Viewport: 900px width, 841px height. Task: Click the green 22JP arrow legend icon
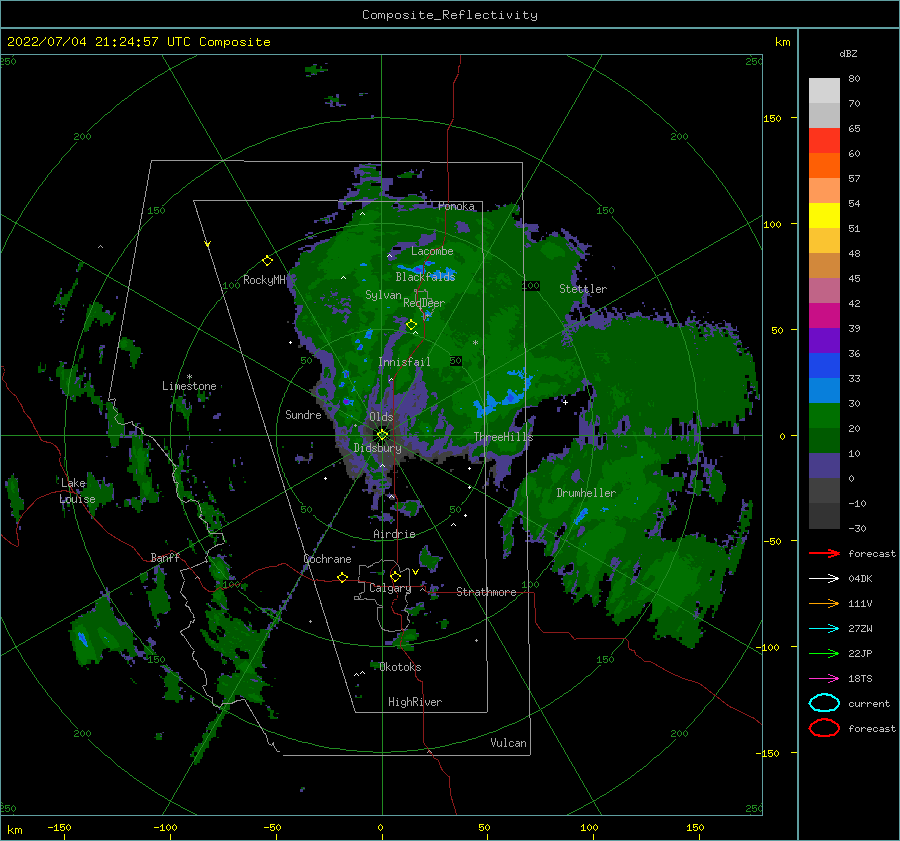824,653
